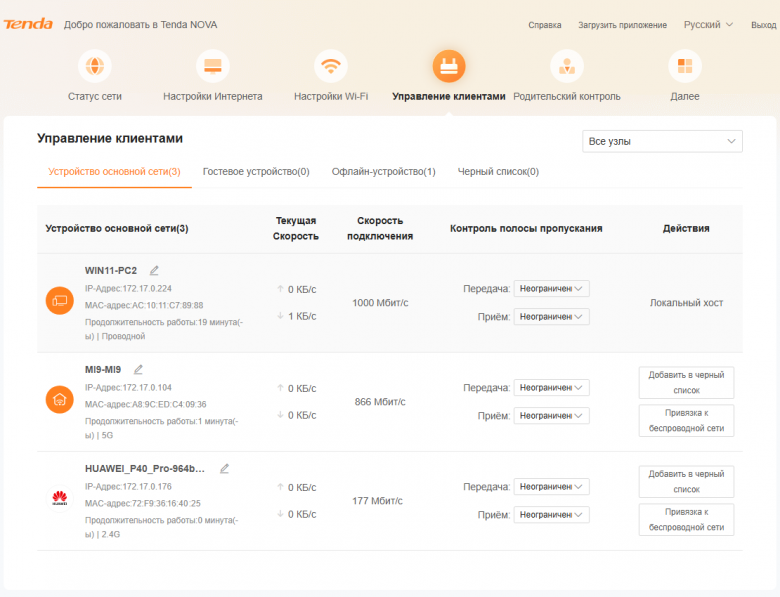This screenshot has width=780, height=597.
Task: Expand the 'Все узлы' node dropdown
Action: tap(662, 141)
